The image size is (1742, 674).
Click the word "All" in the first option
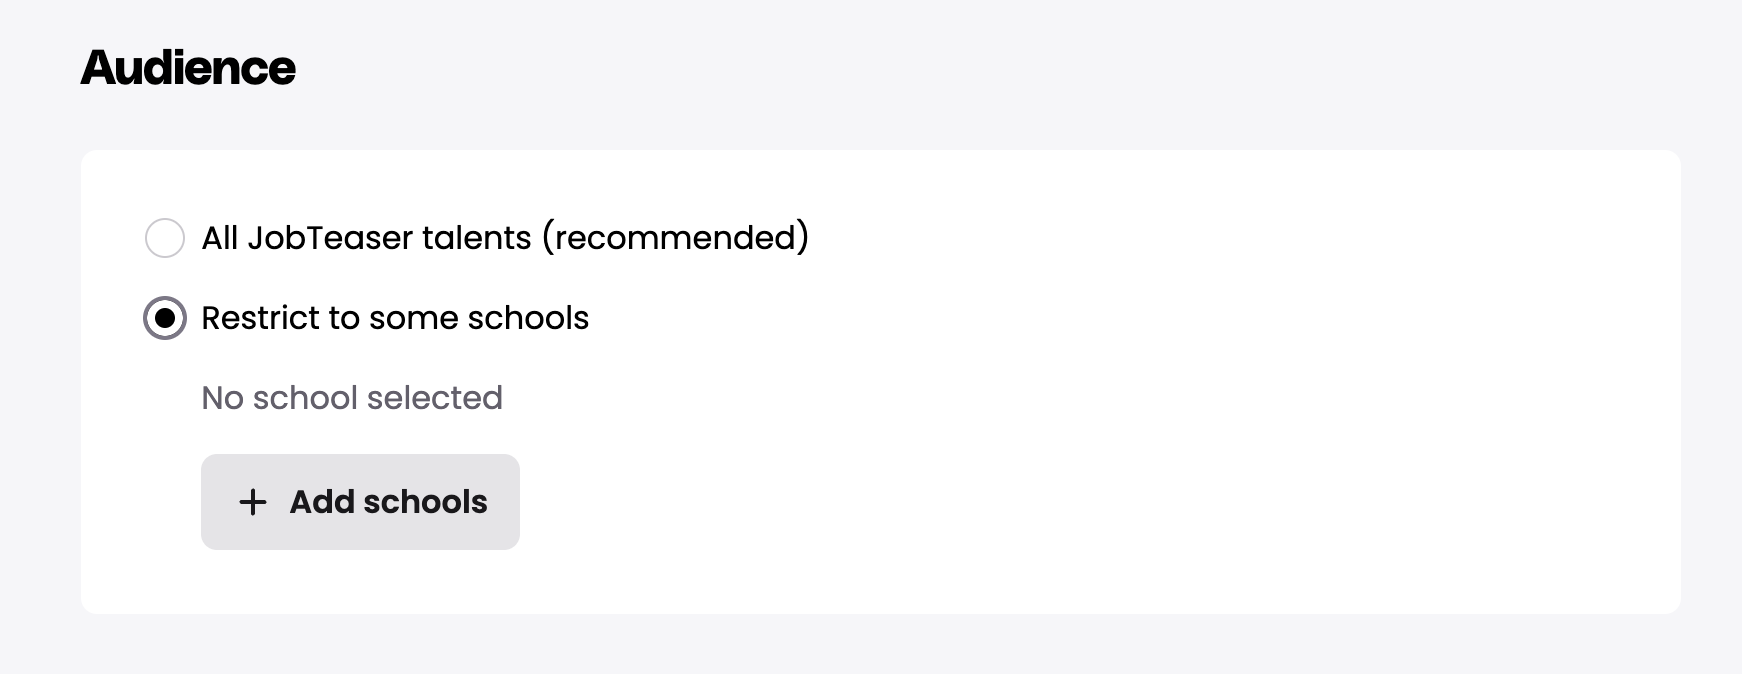220,238
